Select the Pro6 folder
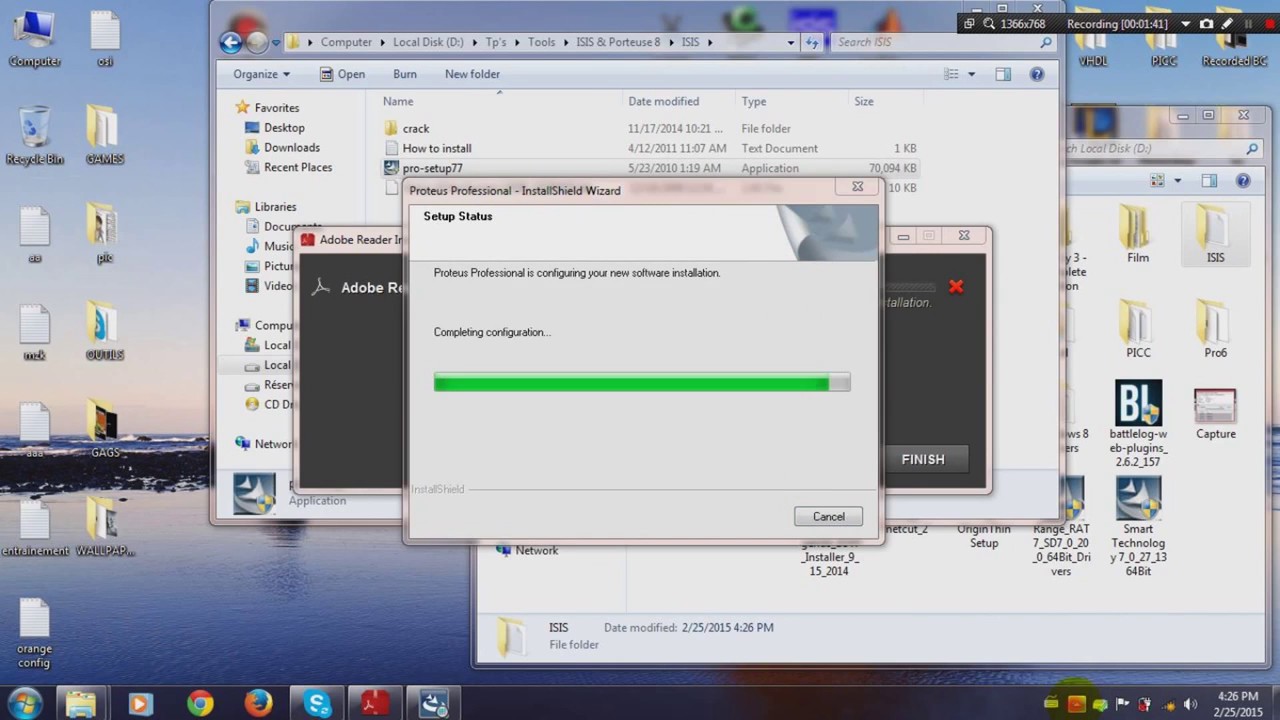1280x720 pixels. click(1215, 329)
